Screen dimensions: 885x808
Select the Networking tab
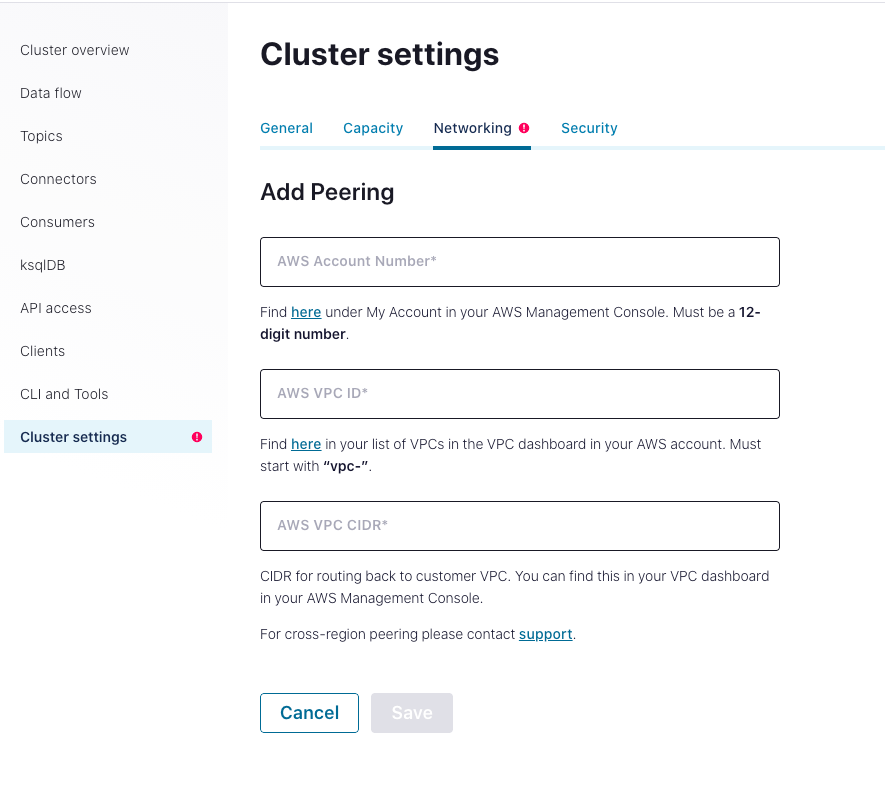tap(472, 128)
